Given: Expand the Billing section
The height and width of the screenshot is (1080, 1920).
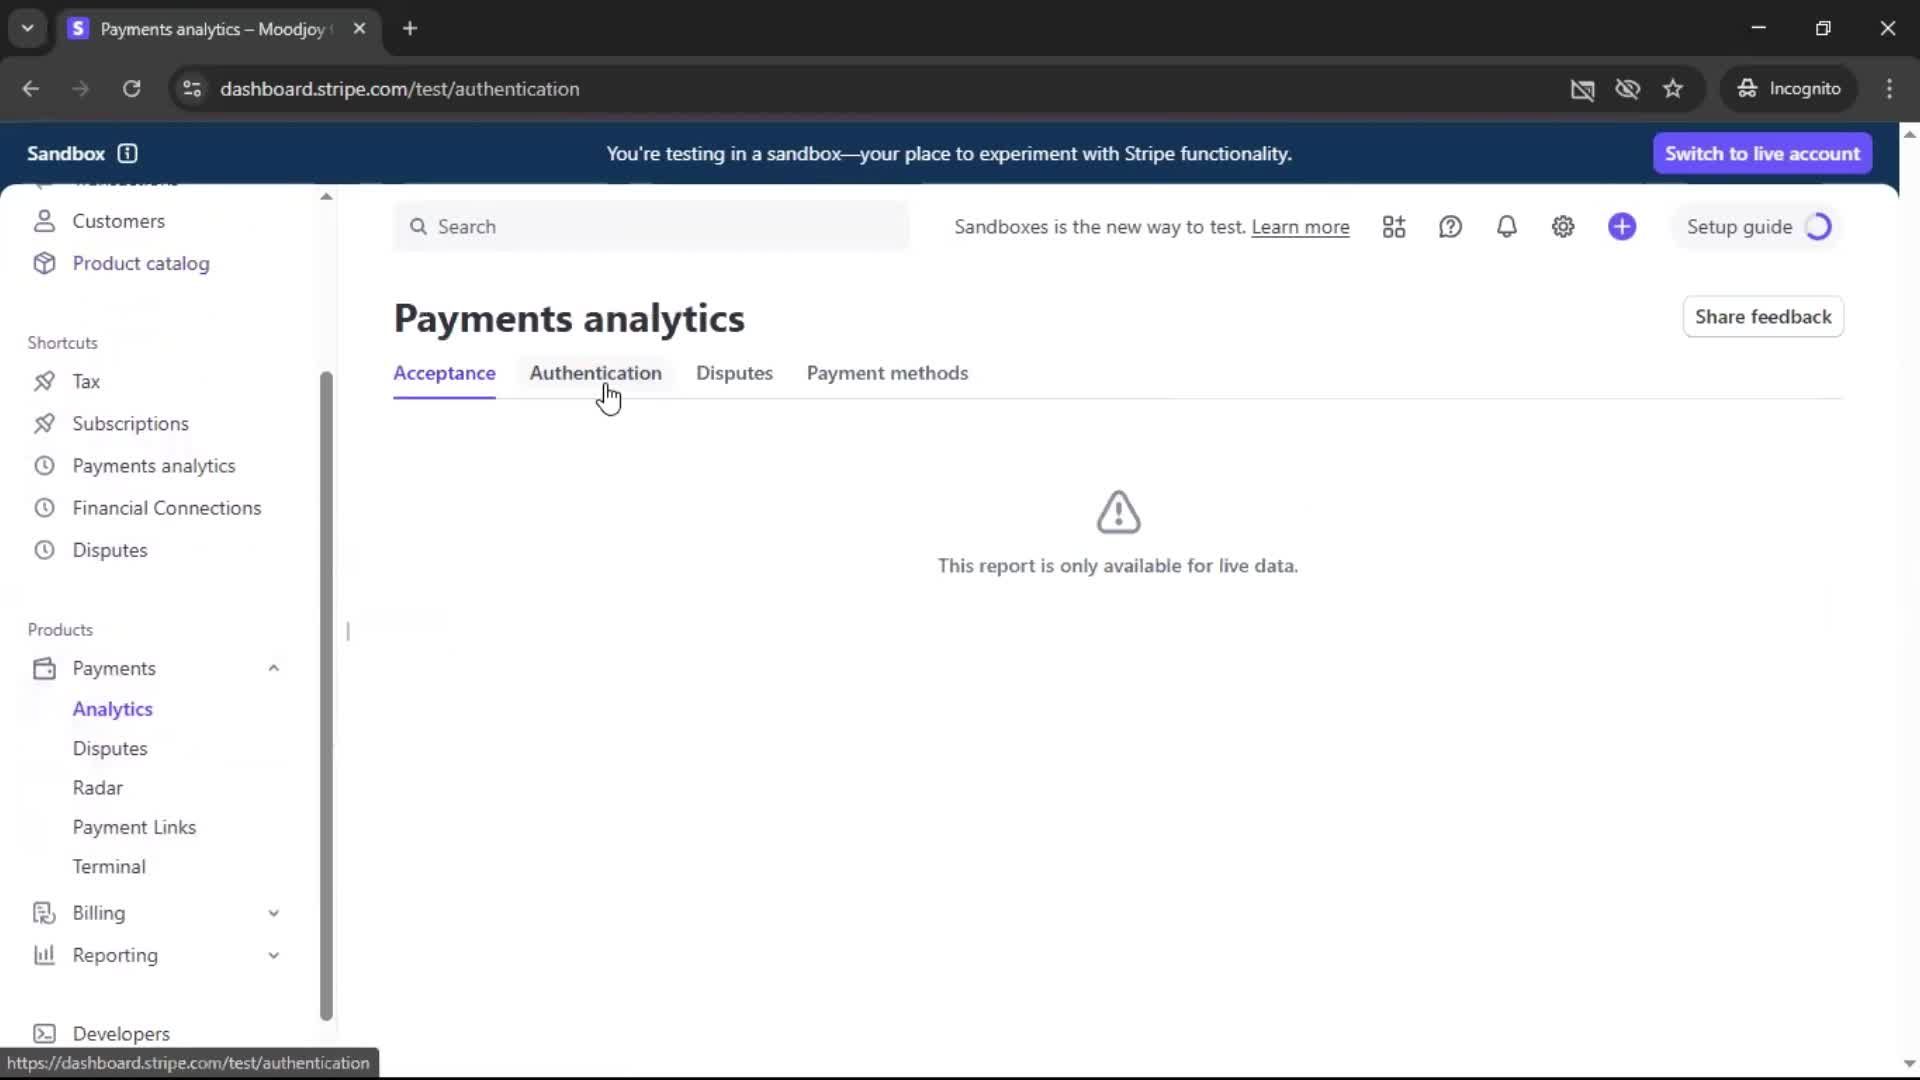Looking at the screenshot, I should click(x=273, y=913).
